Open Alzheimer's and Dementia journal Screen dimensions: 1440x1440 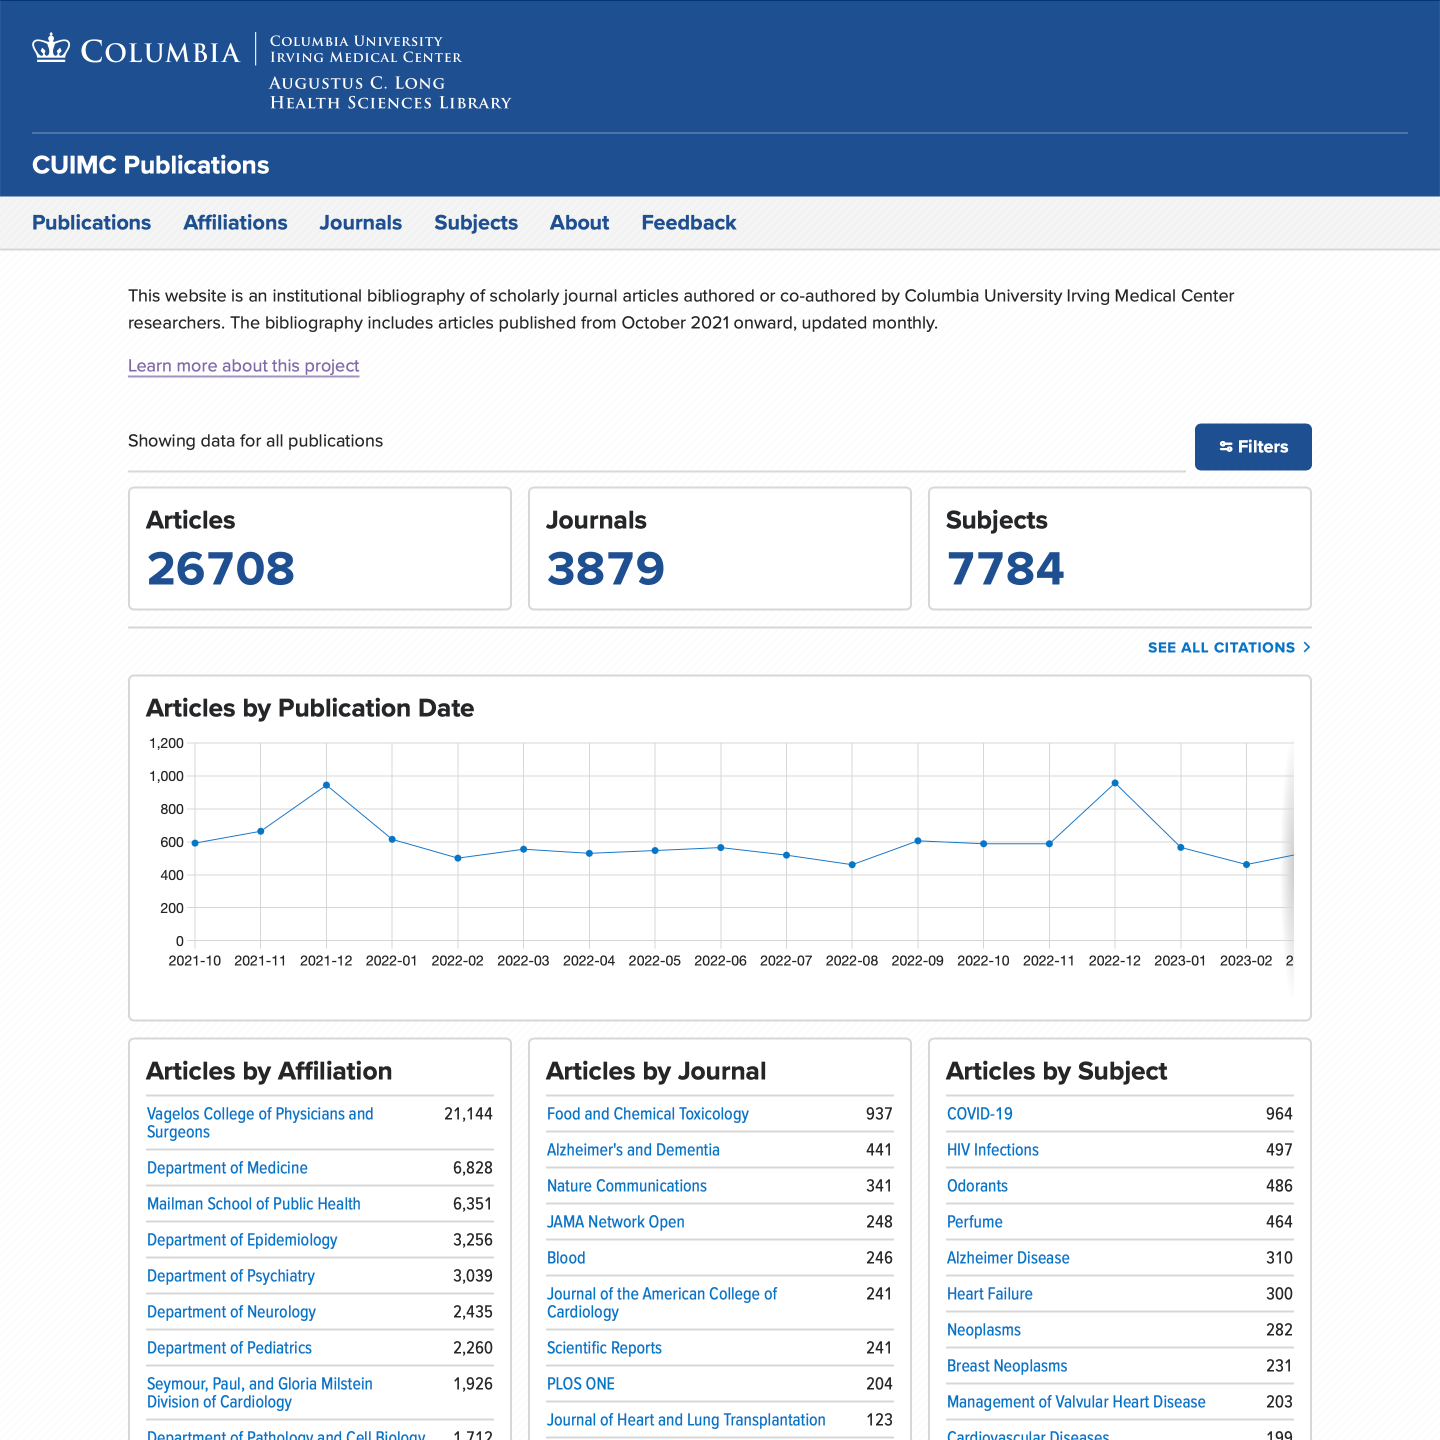[x=633, y=1150]
